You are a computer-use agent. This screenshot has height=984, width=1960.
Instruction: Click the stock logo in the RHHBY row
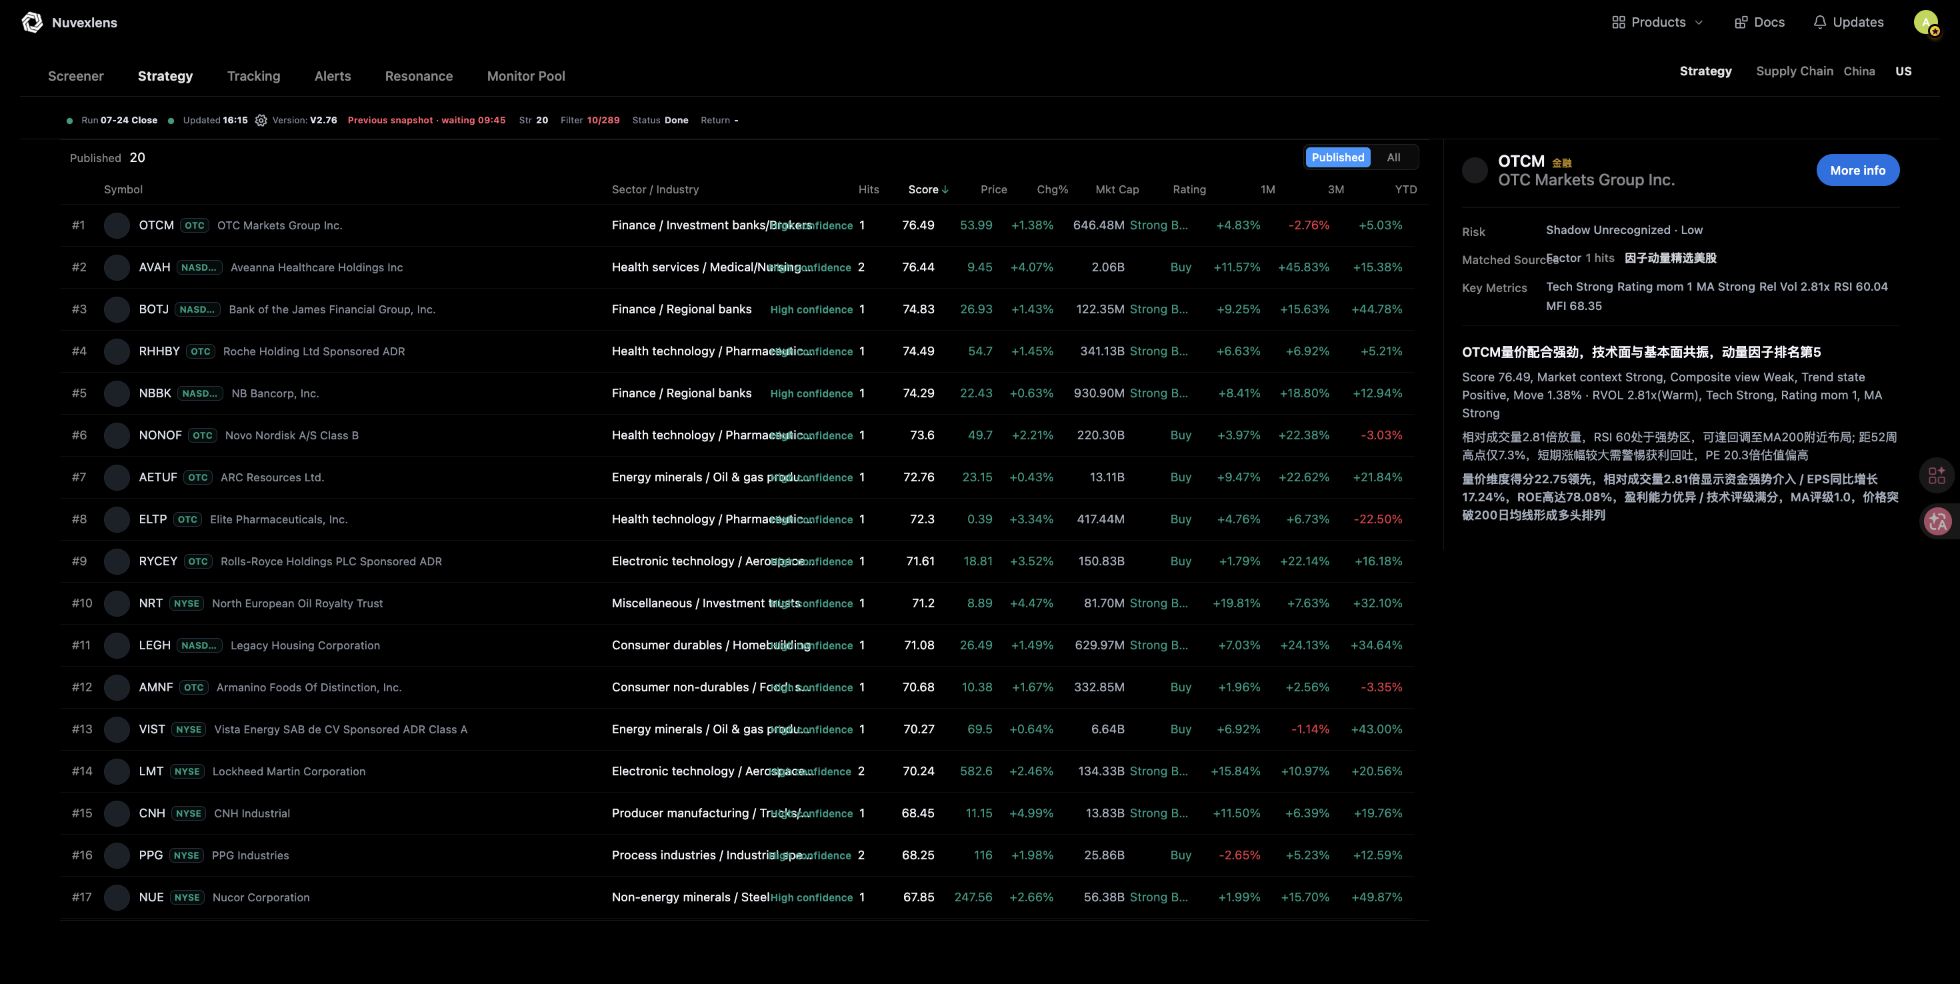(x=117, y=351)
